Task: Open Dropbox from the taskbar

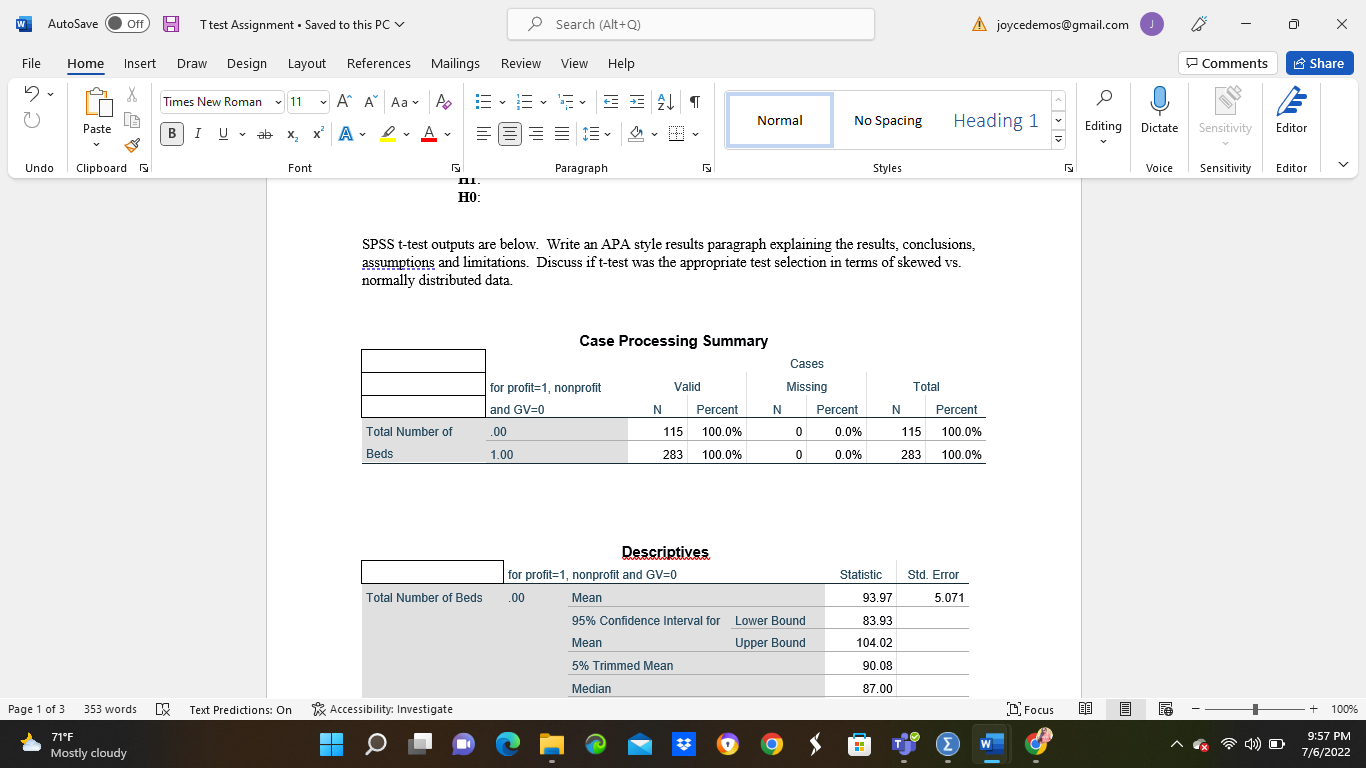Action: coord(683,745)
